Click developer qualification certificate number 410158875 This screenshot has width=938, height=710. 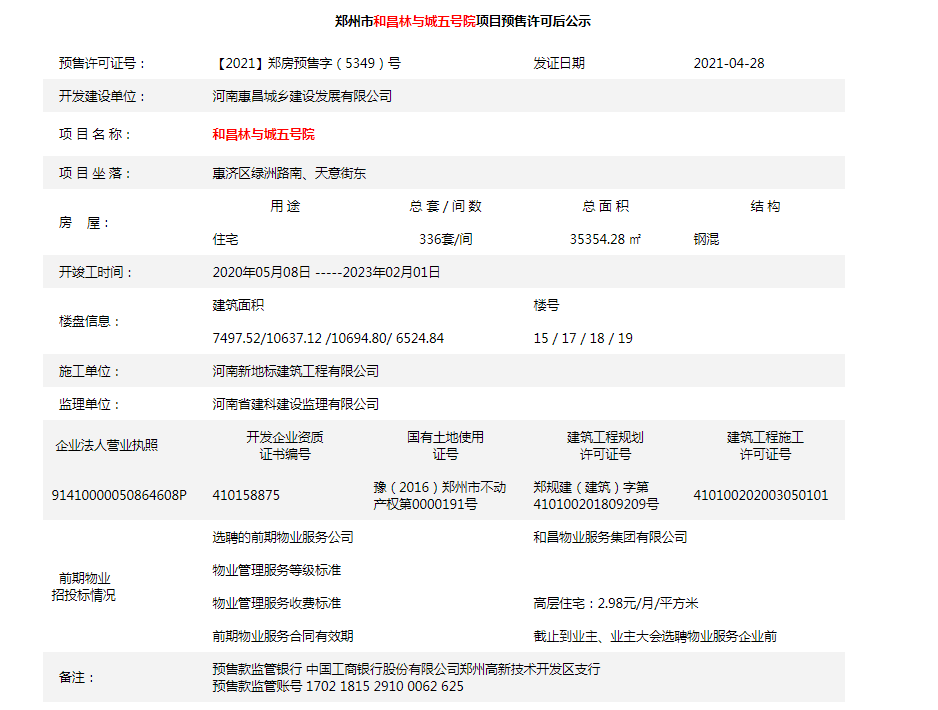click(x=246, y=495)
